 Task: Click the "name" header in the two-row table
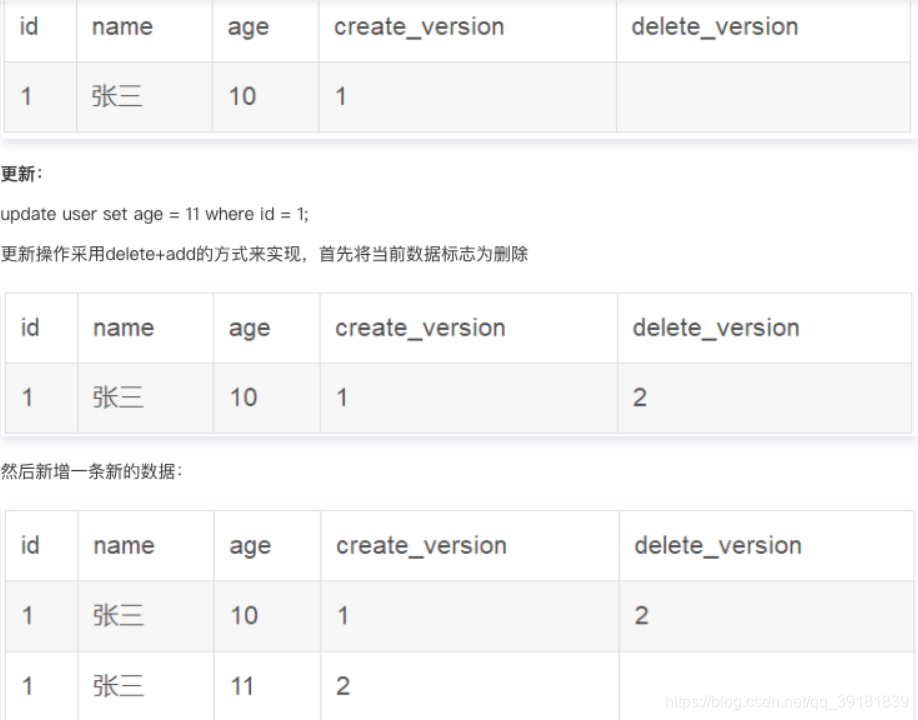pyautogui.click(x=124, y=546)
